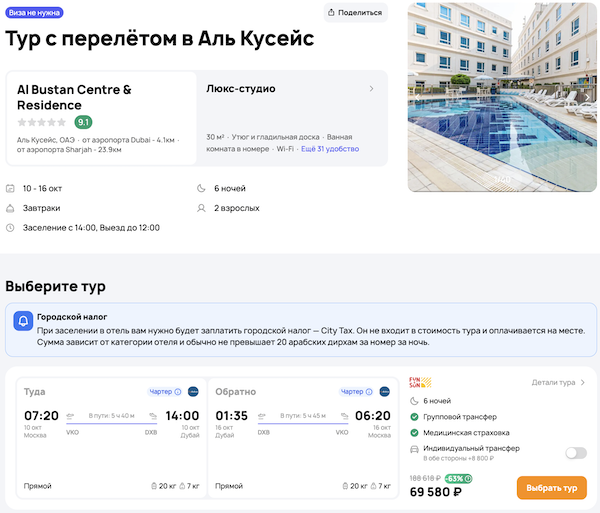Click the Поделиться share button
The width and height of the screenshot is (600, 513).
(x=355, y=13)
